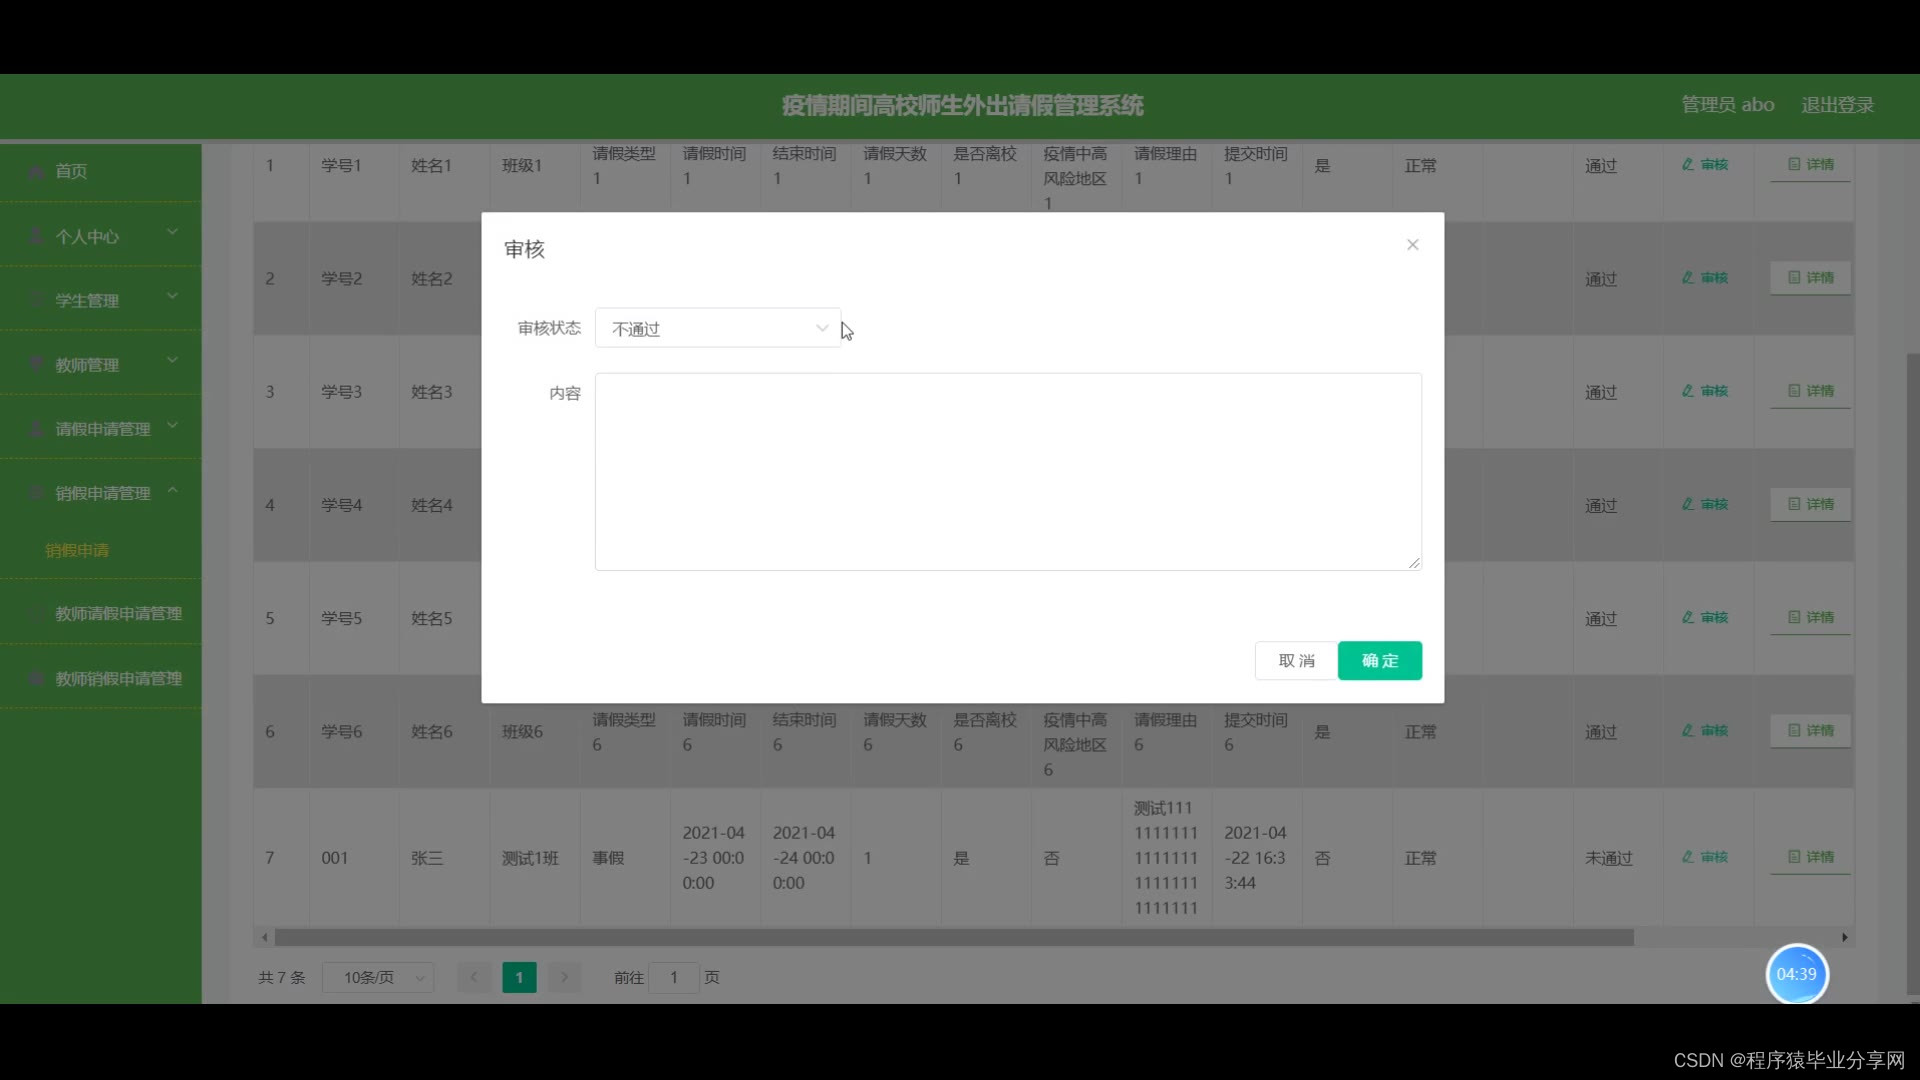The image size is (1920, 1080).
Task: Open 详情 for row 6
Action: [x=1810, y=731]
